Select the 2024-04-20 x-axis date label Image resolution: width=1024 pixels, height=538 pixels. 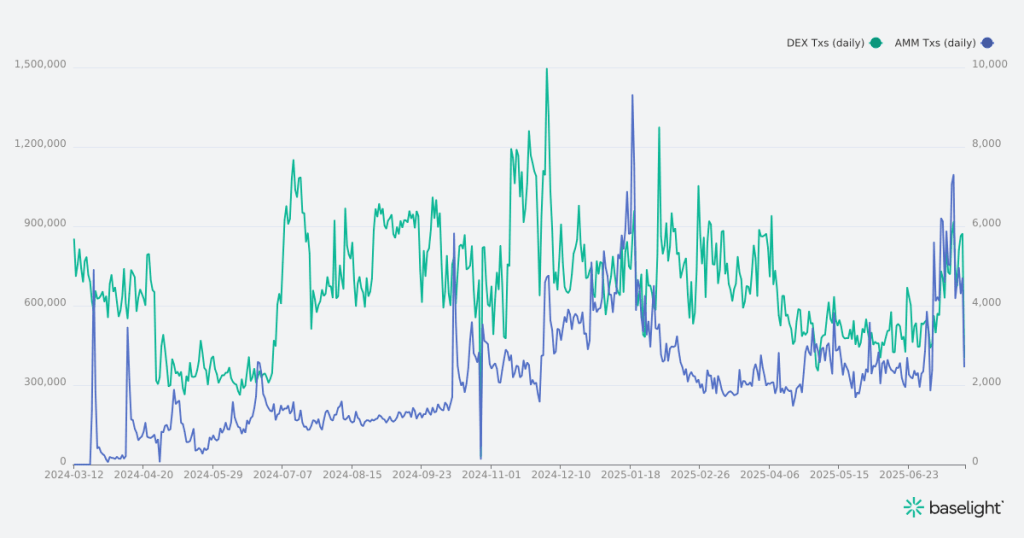pyautogui.click(x=143, y=476)
